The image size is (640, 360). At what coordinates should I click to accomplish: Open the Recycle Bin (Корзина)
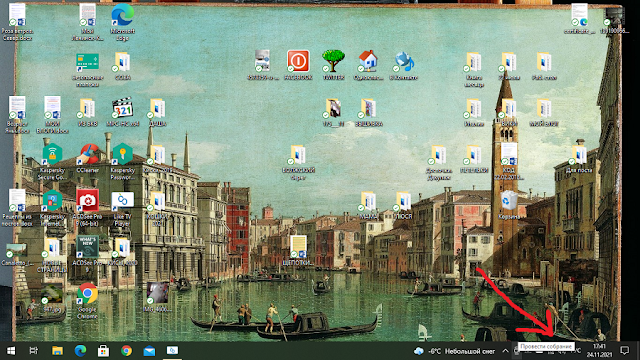(x=509, y=205)
